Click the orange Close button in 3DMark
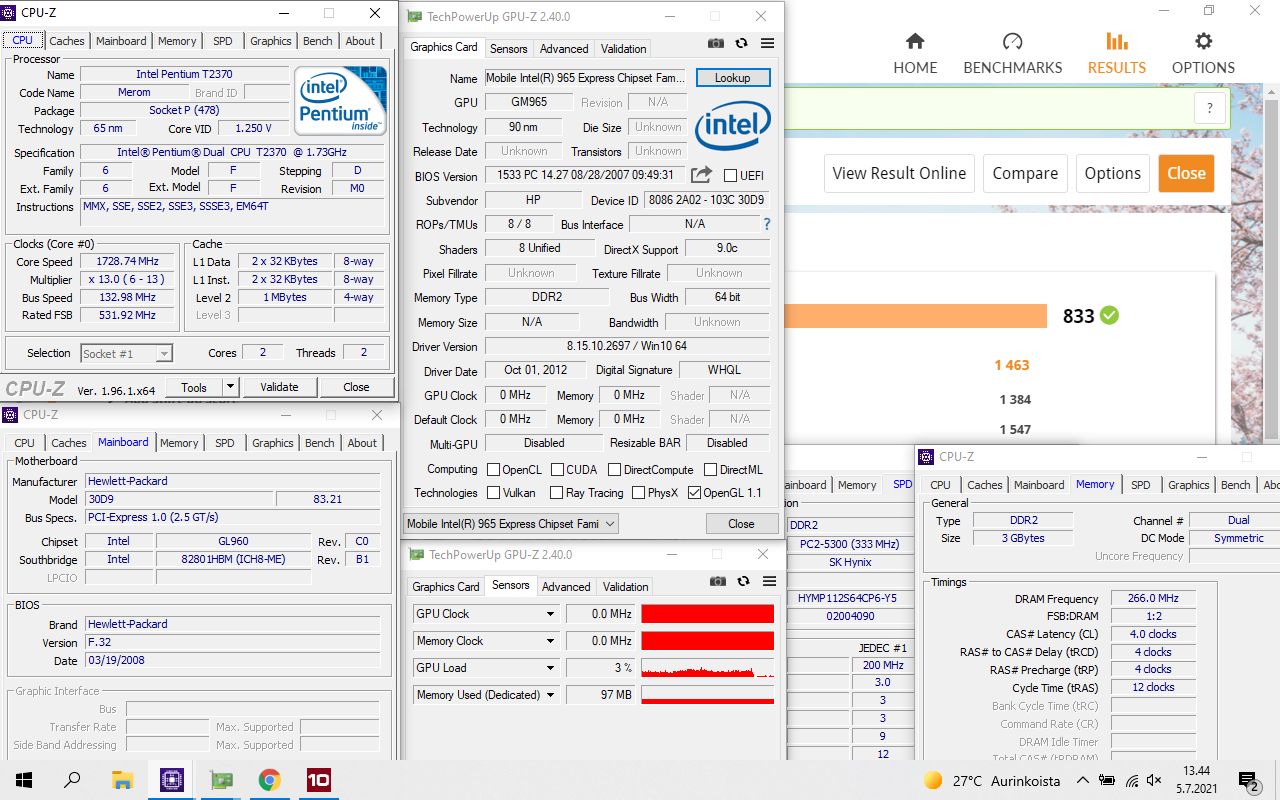 click(1186, 173)
